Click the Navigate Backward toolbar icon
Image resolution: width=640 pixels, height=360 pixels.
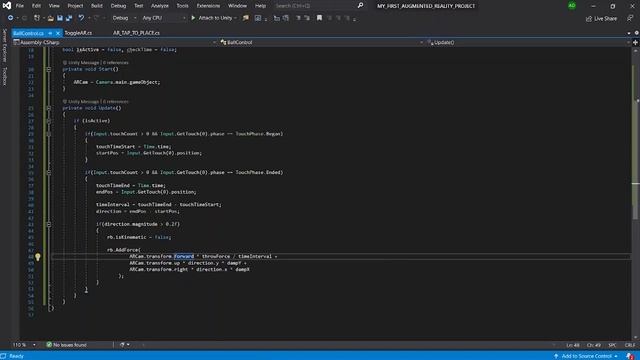(x=10, y=18)
